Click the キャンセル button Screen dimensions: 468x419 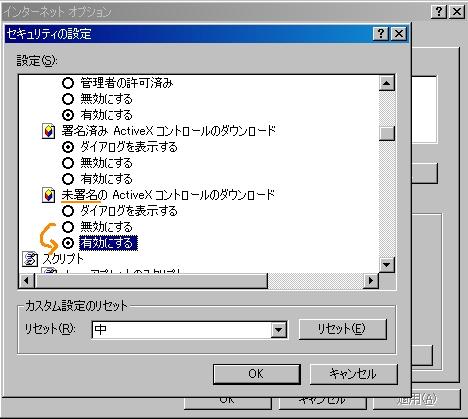pos(353,374)
